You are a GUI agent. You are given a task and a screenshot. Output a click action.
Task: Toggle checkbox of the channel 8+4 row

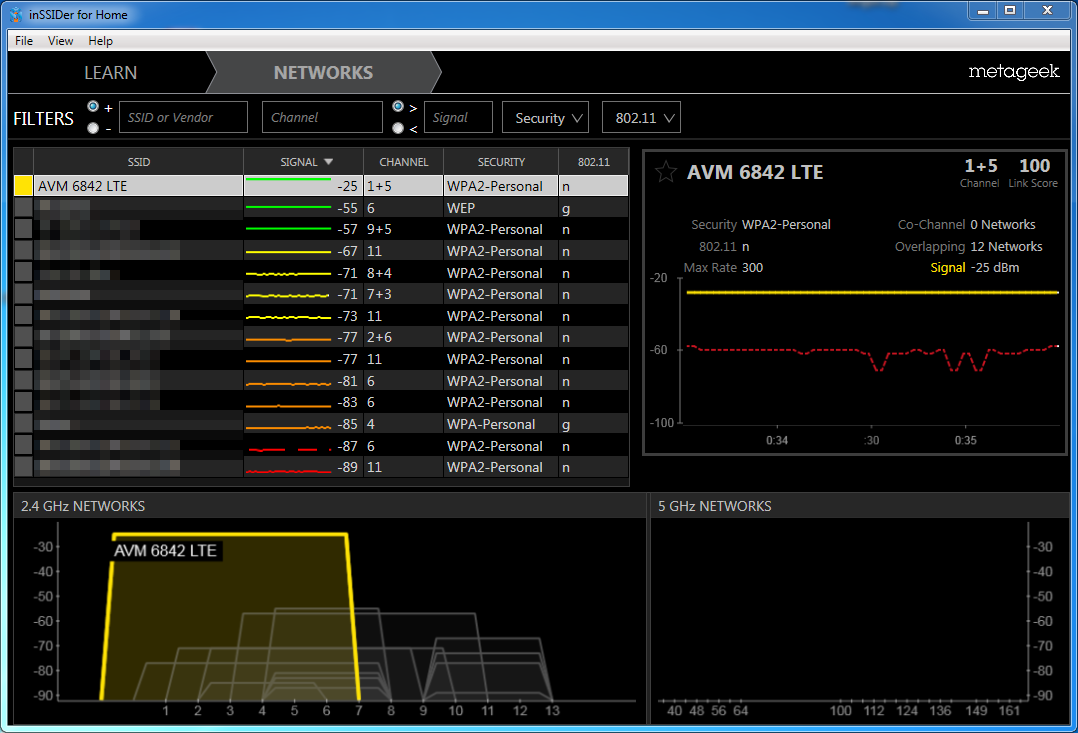pyautogui.click(x=23, y=272)
